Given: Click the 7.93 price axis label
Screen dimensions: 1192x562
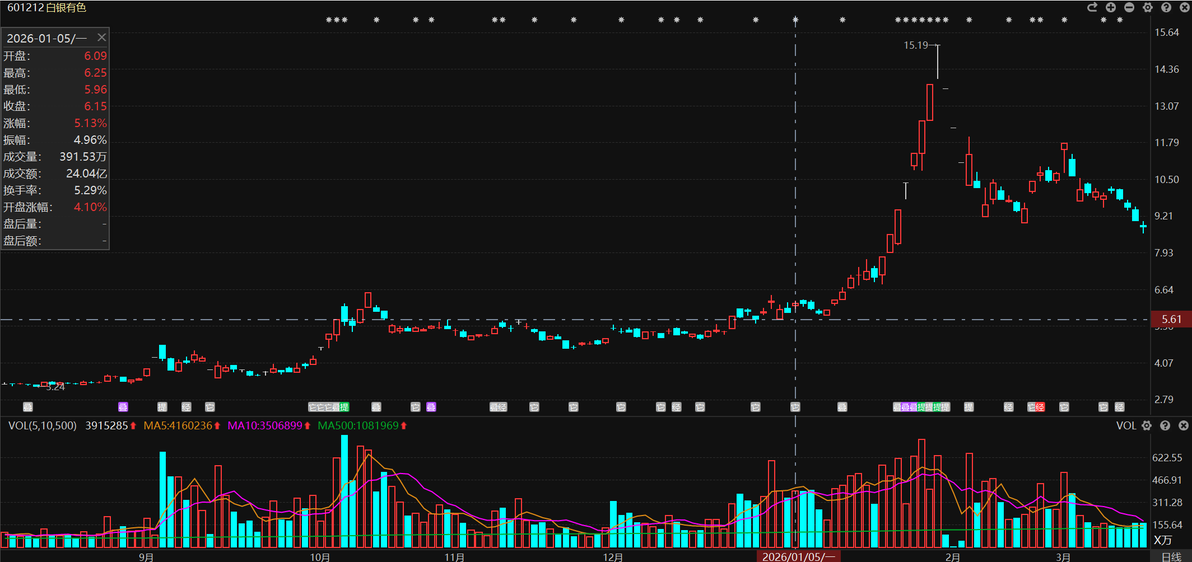Looking at the screenshot, I should (x=1164, y=252).
